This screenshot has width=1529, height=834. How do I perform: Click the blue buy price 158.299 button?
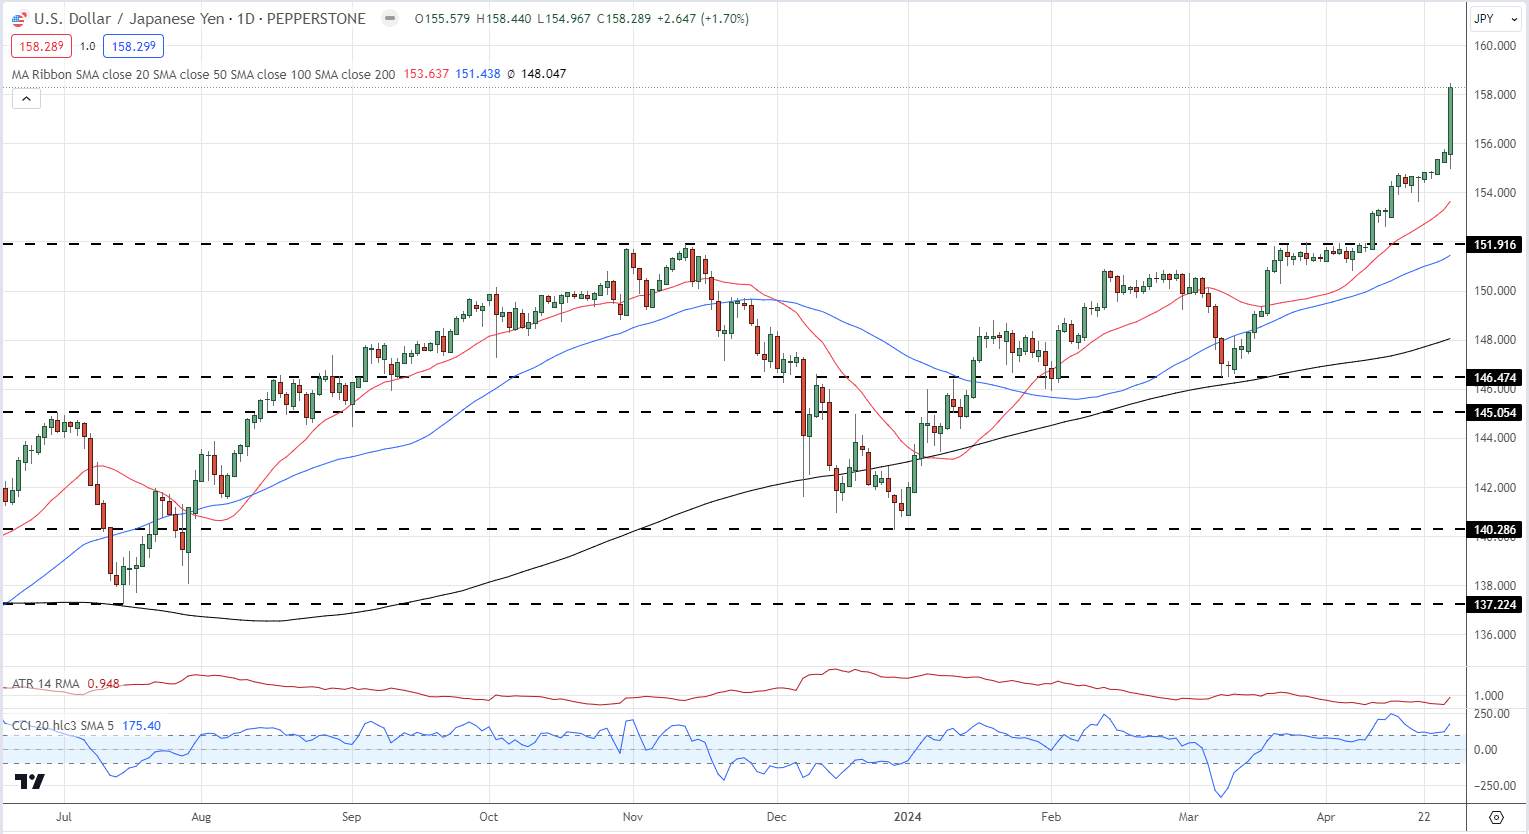click(133, 46)
